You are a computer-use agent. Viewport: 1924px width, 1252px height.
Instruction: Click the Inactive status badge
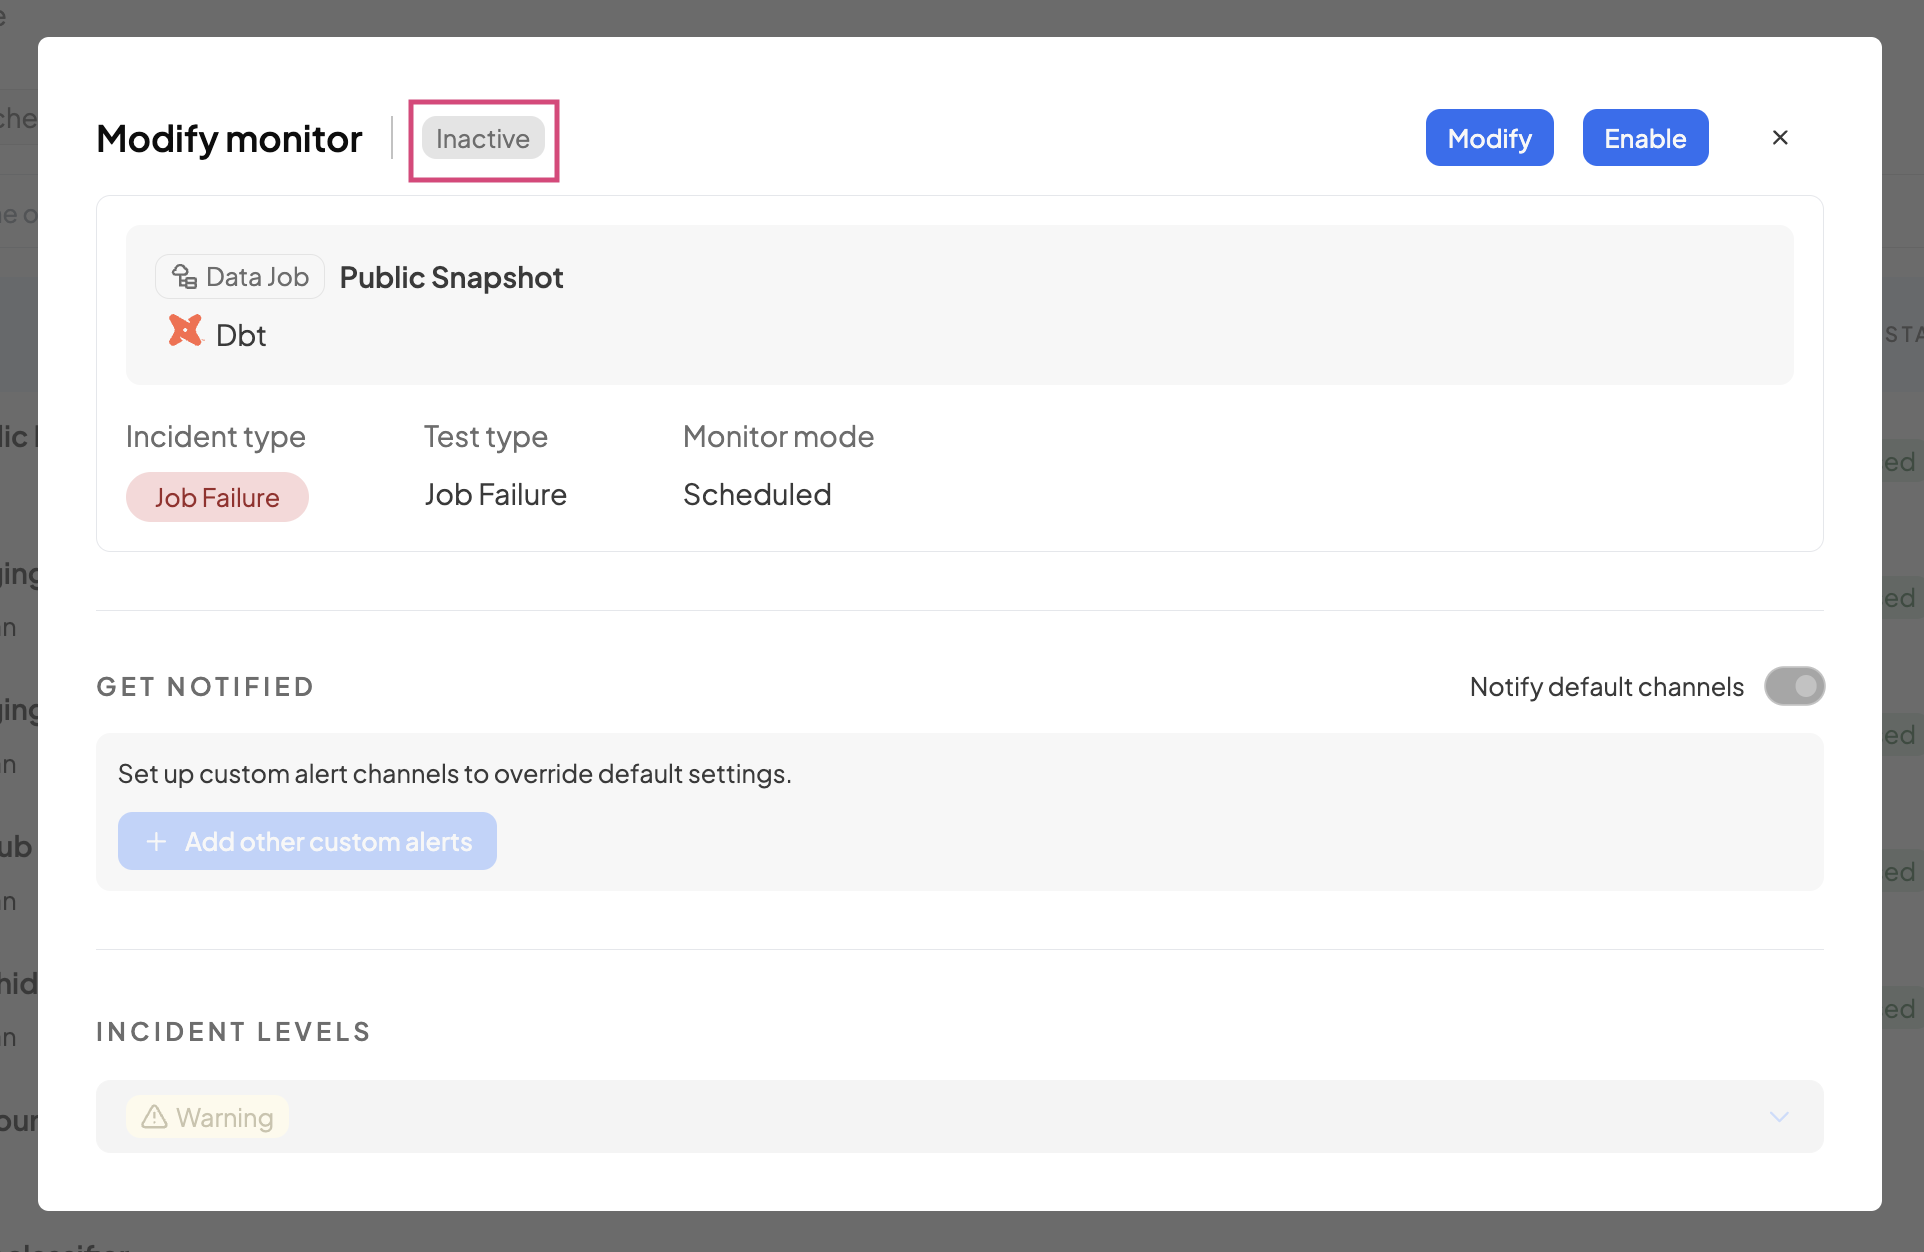tap(483, 139)
